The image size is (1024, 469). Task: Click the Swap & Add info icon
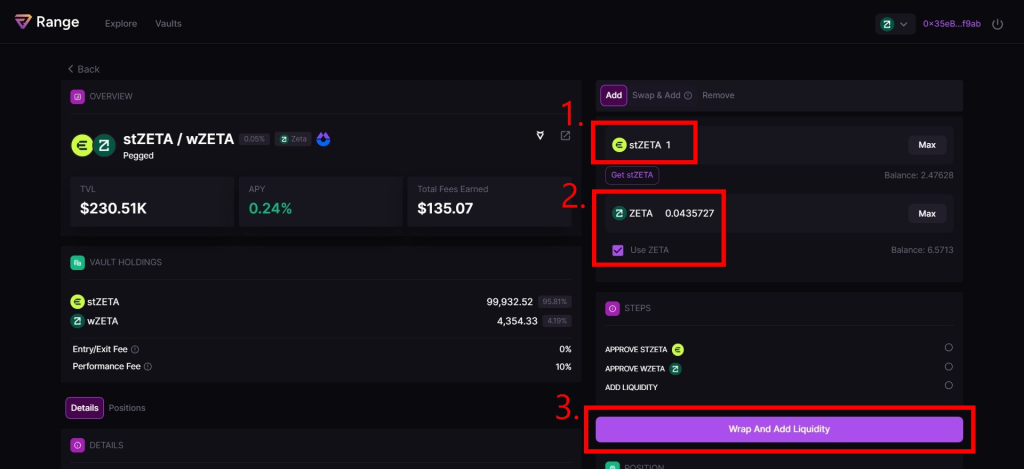click(689, 96)
